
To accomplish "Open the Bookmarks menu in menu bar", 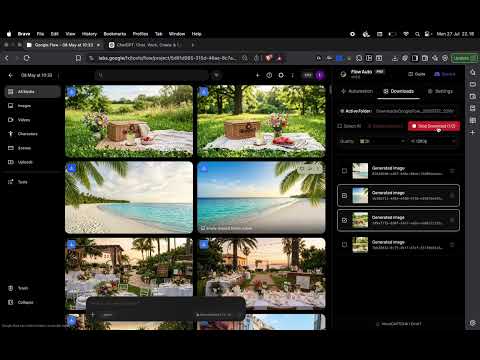I will tap(115, 34).
